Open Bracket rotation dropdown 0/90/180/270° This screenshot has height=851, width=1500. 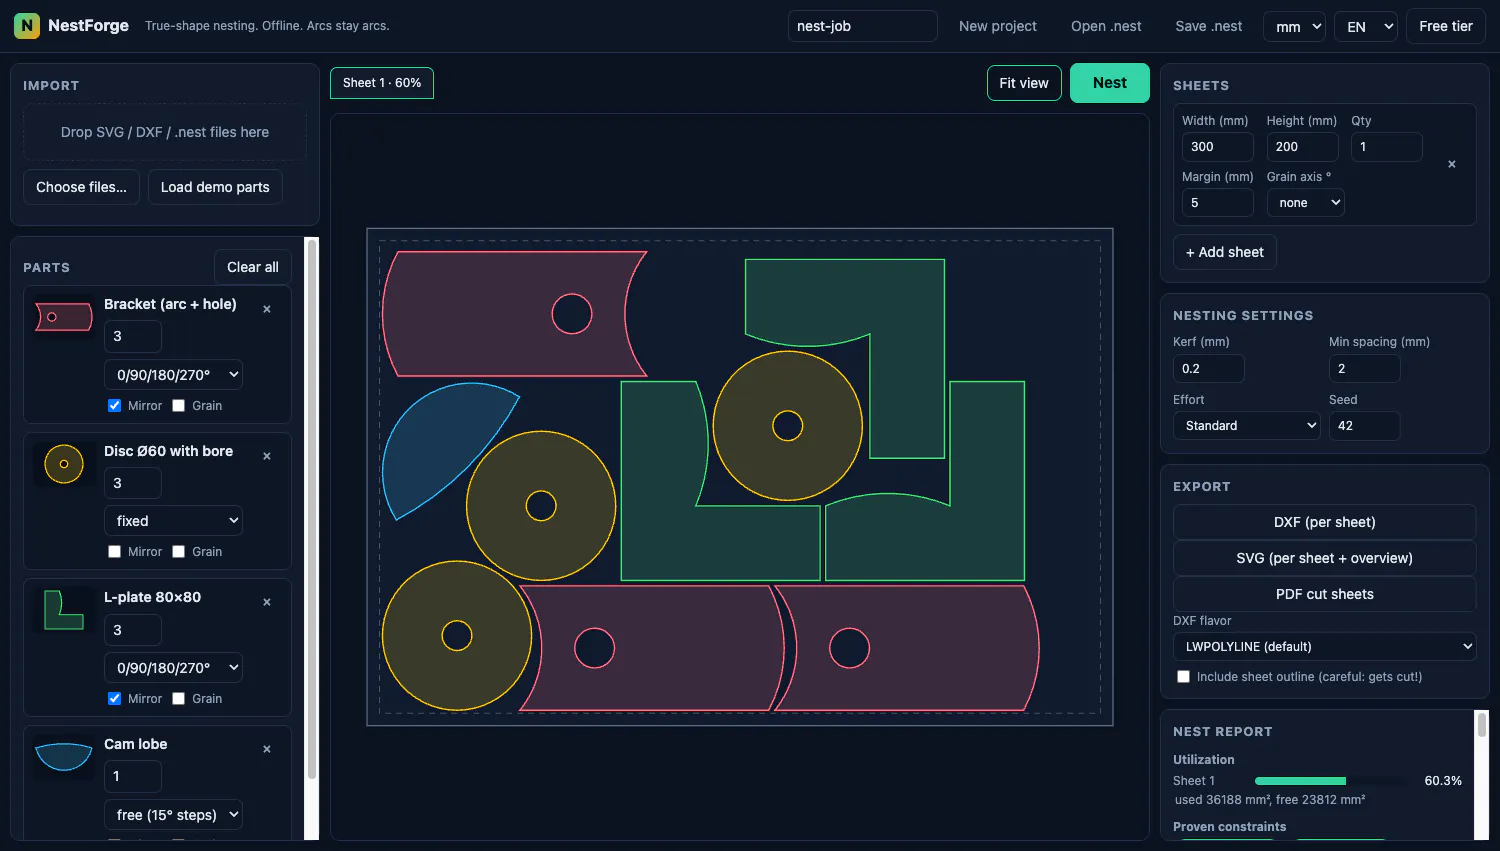pos(173,374)
